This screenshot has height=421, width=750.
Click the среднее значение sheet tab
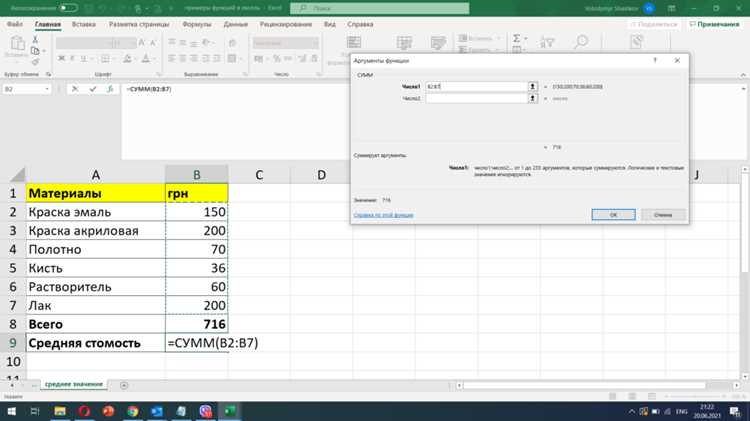74,384
